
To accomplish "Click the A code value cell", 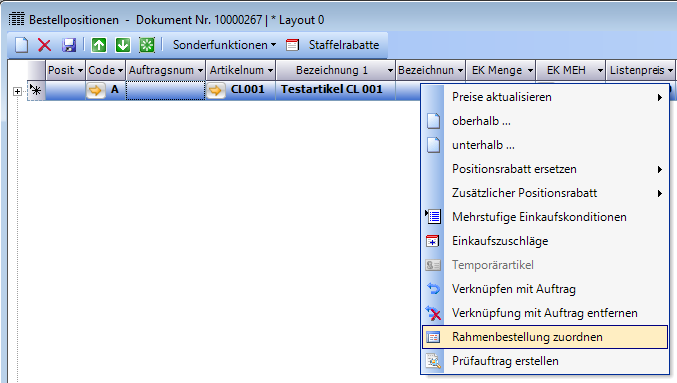I will pos(115,90).
